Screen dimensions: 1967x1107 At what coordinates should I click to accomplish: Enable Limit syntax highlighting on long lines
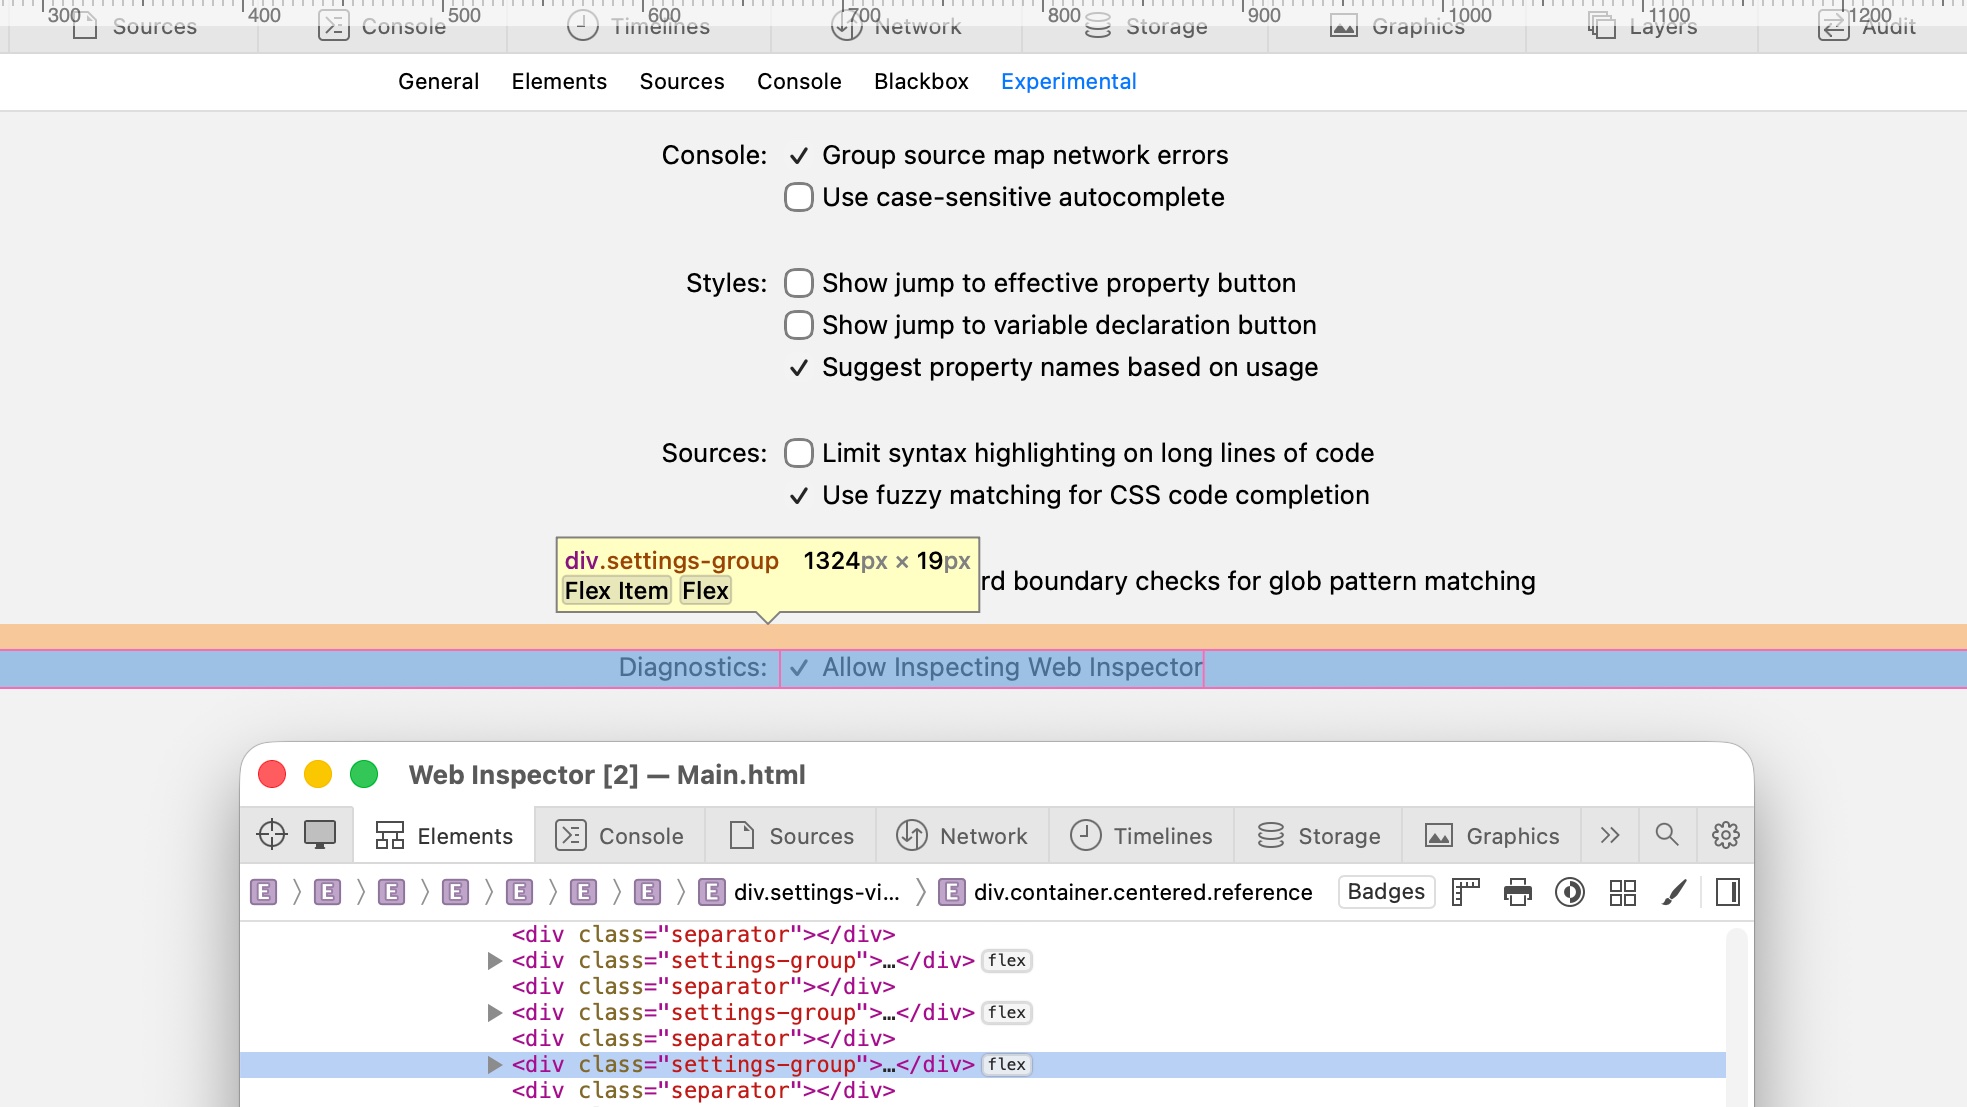(798, 453)
